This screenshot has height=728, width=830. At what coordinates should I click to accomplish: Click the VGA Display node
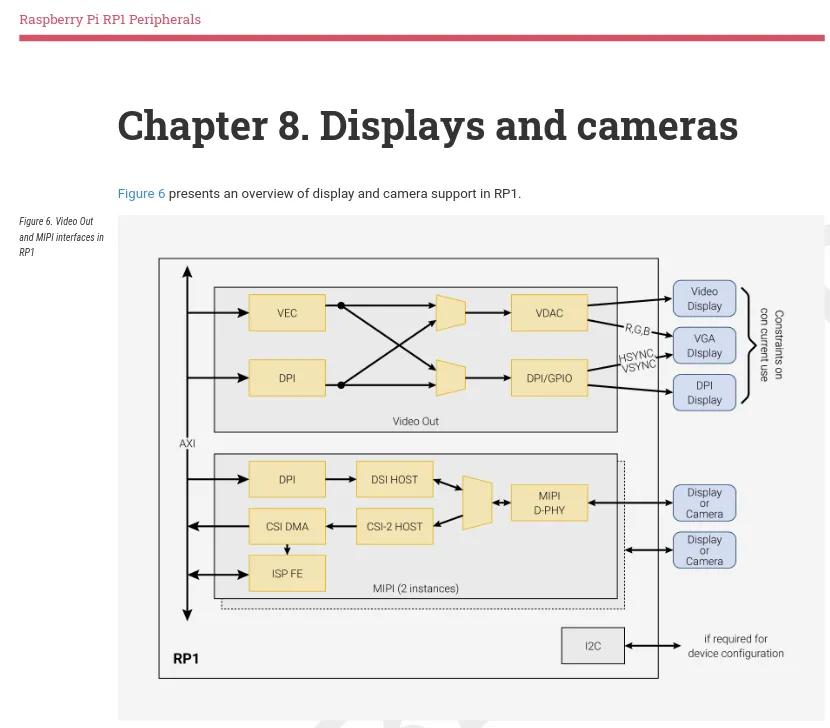(703, 345)
